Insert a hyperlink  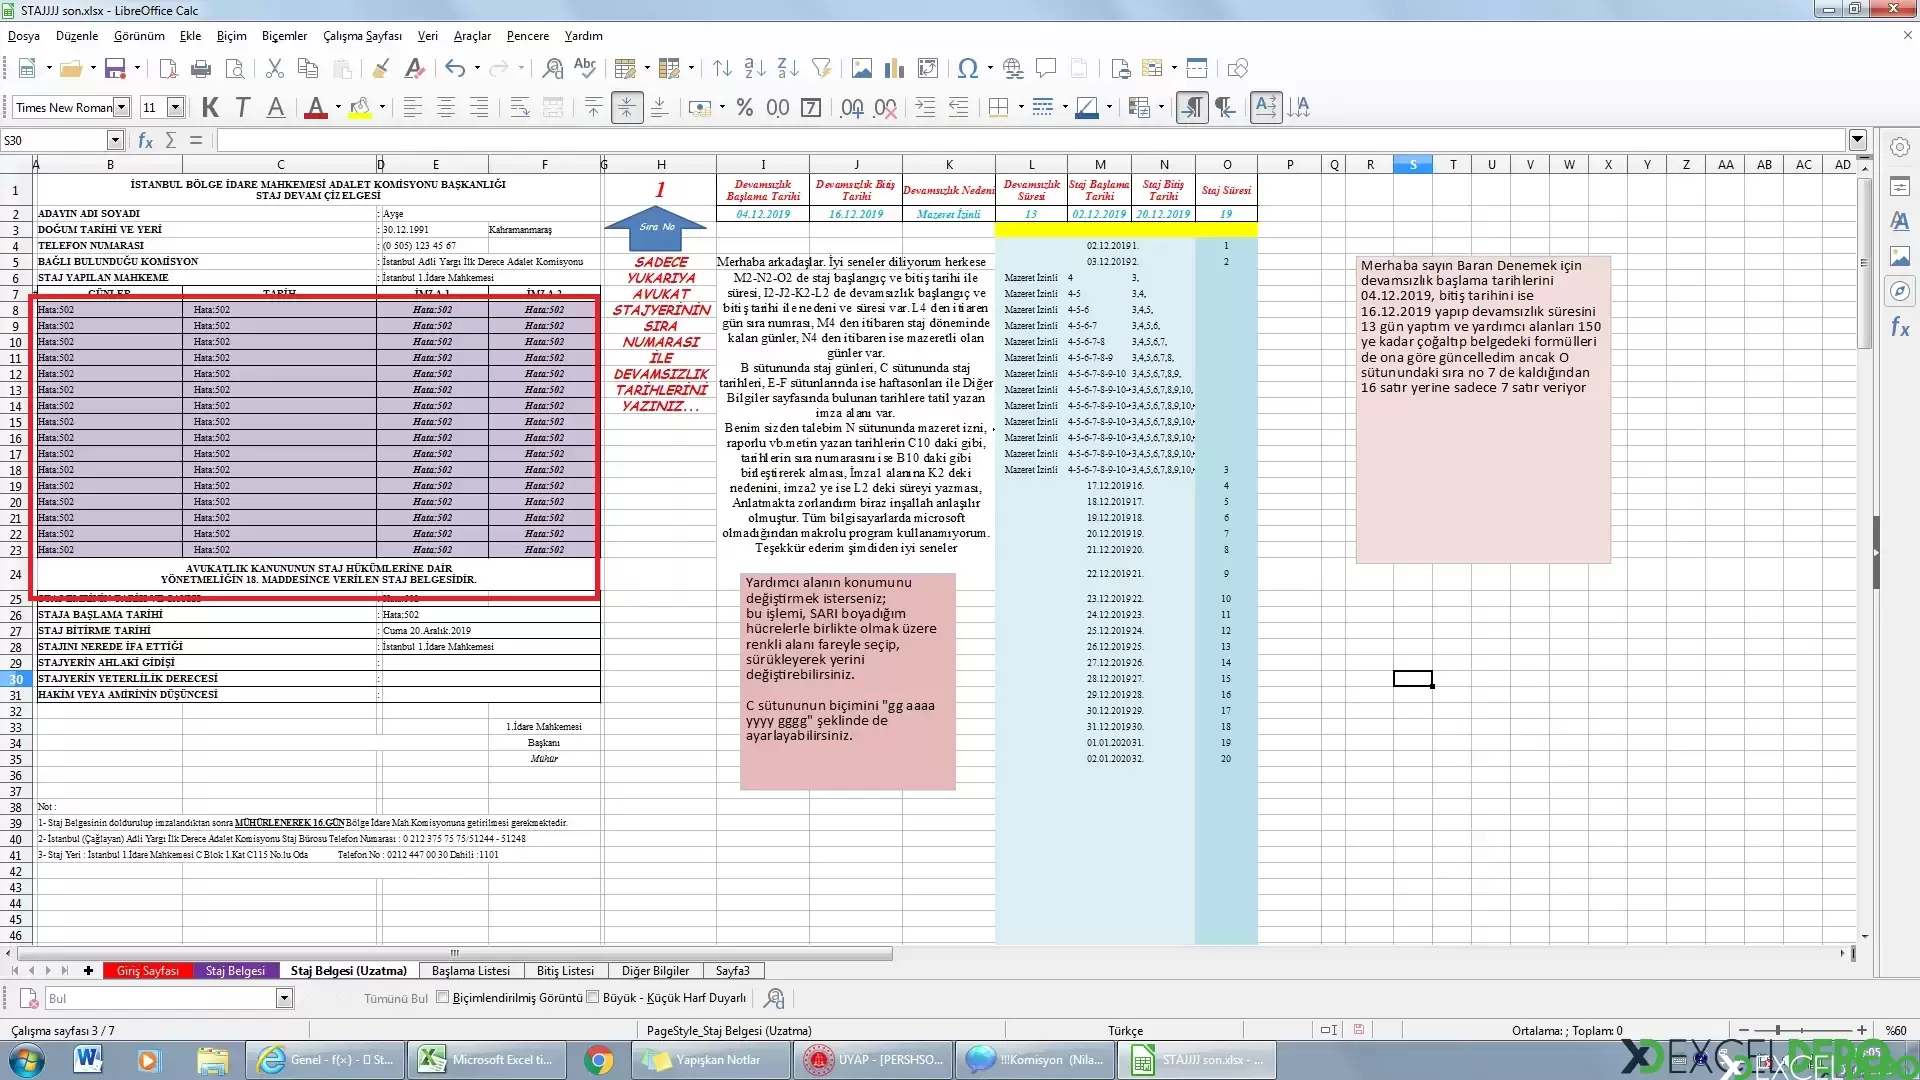point(1013,68)
